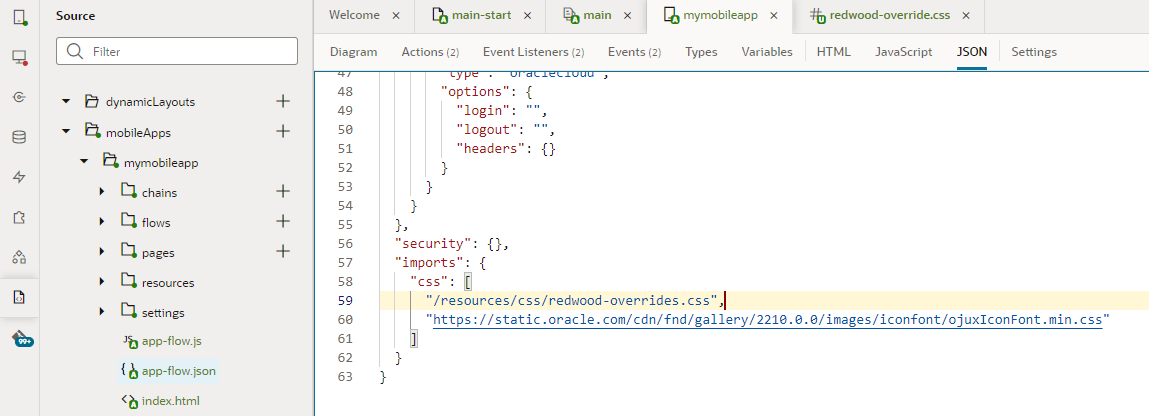This screenshot has width=1149, height=416.
Task: Click the mobileApps folder icon
Action: 92,131
